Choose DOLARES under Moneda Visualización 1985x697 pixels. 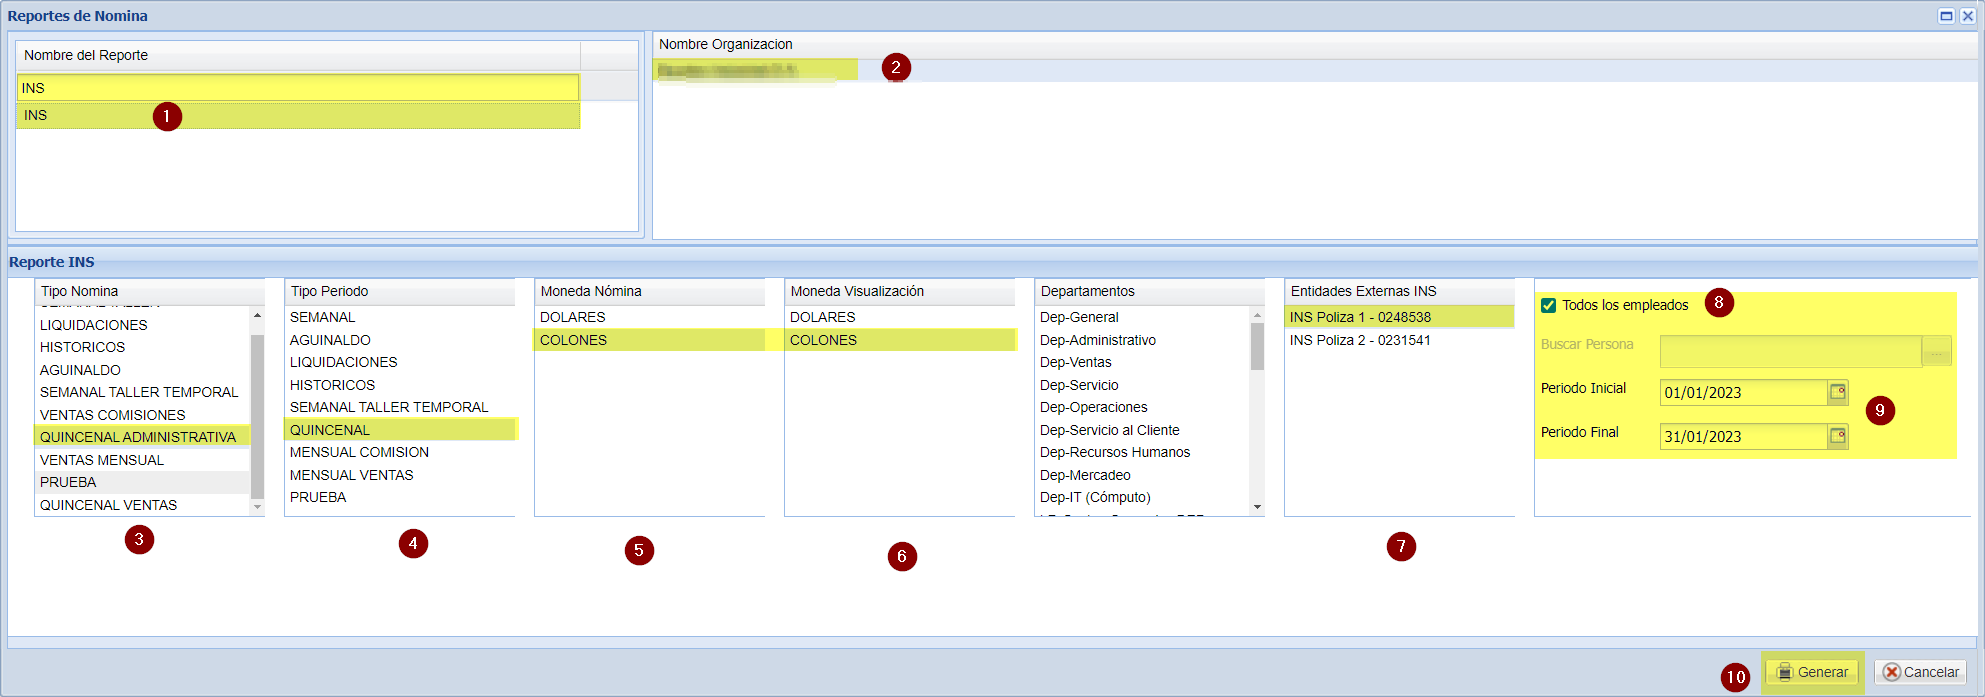(x=900, y=317)
